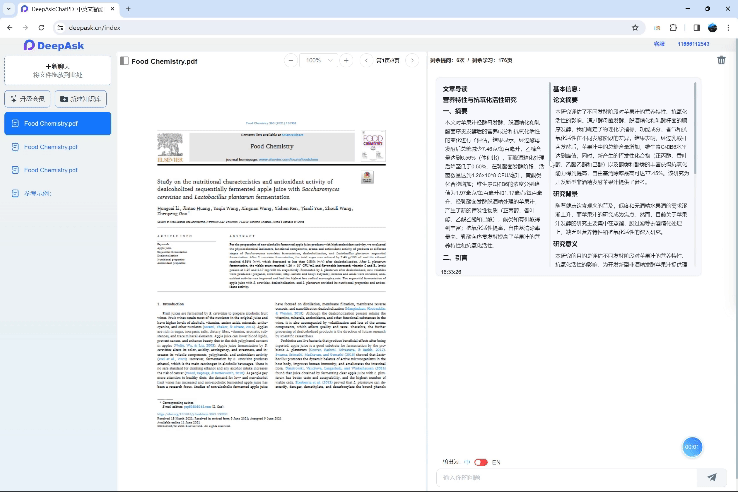Viewport: 738px width, 492px height.
Task: Click the Food Chemistry journal cover thumbnail
Action: coord(373,146)
